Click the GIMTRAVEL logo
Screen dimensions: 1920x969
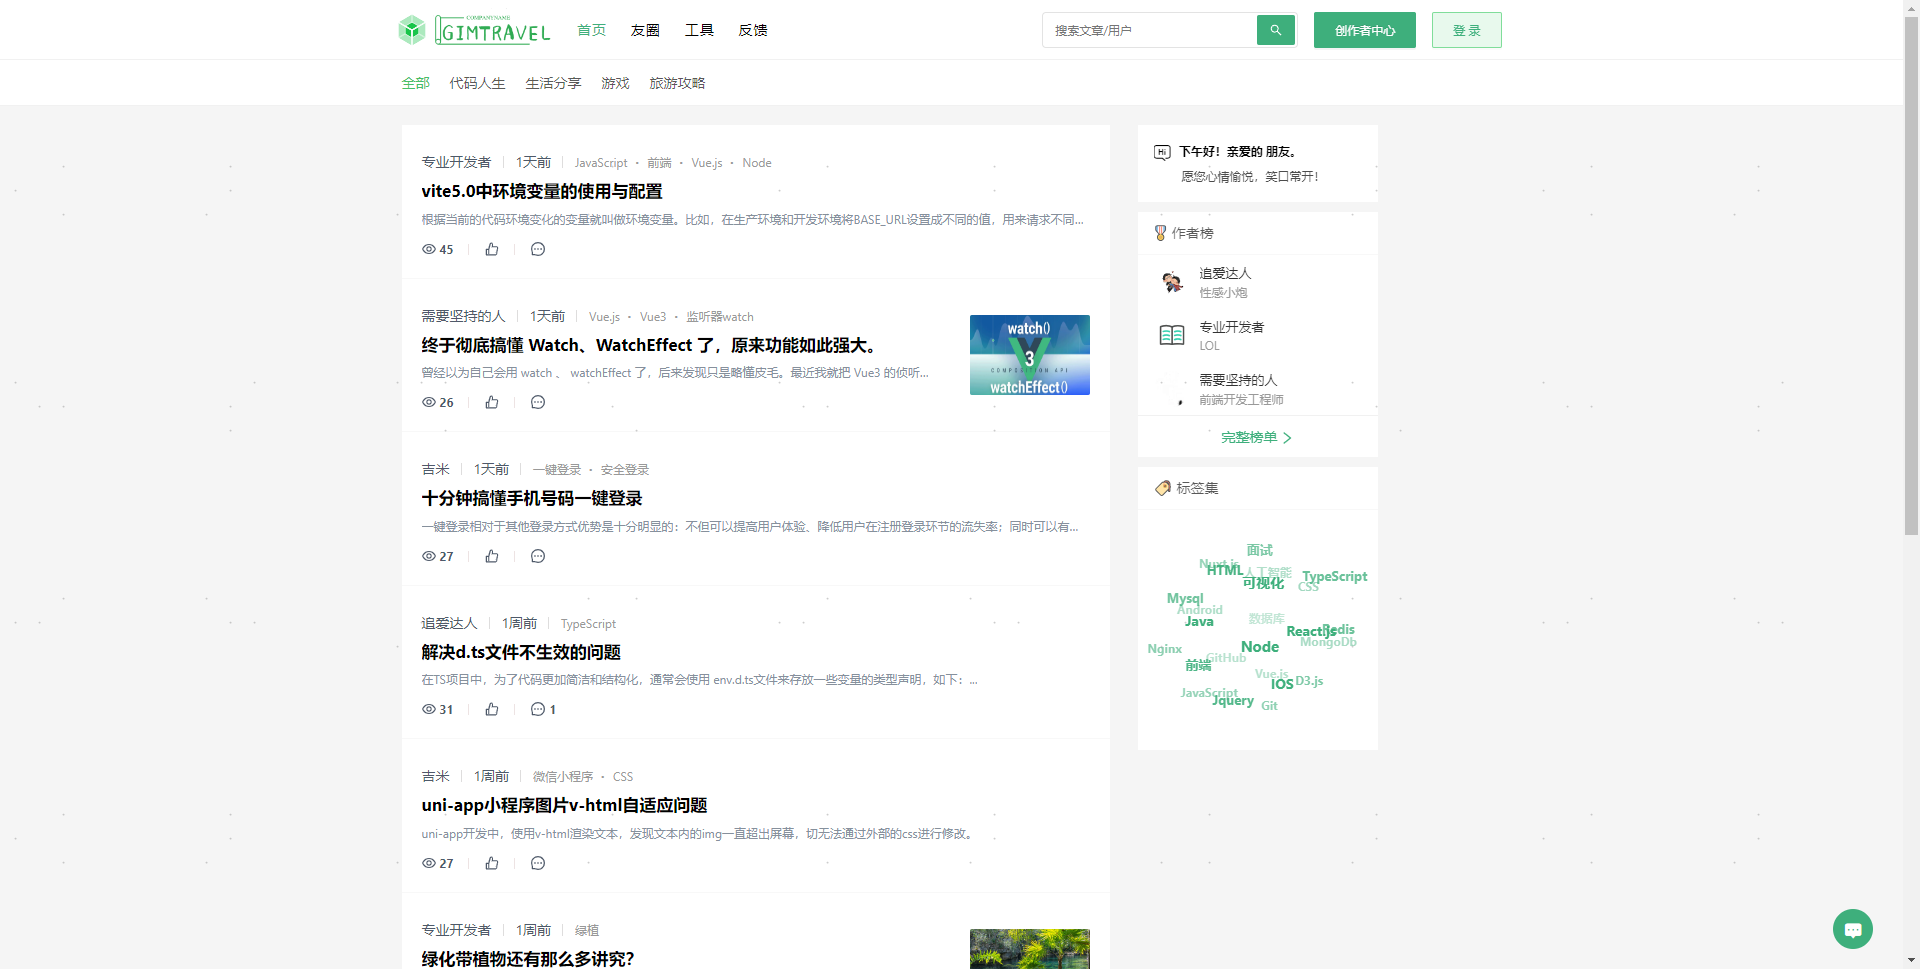tap(474, 30)
